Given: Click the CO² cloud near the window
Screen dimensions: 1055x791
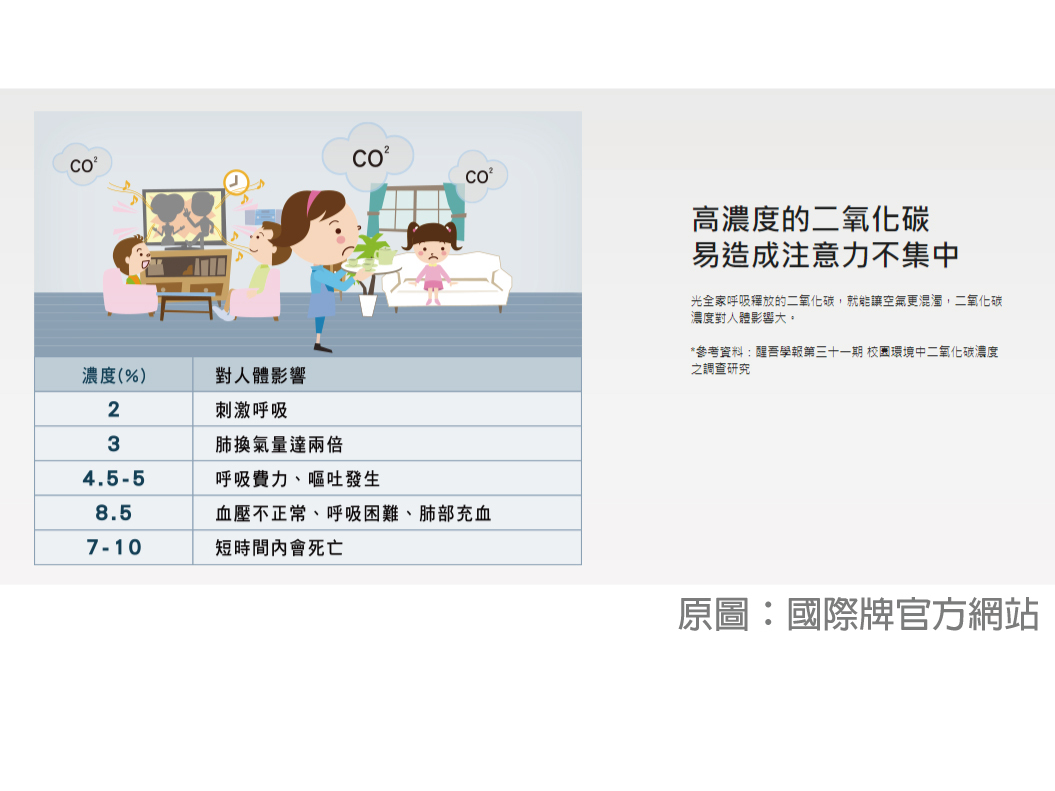Looking at the screenshot, I should [x=477, y=174].
